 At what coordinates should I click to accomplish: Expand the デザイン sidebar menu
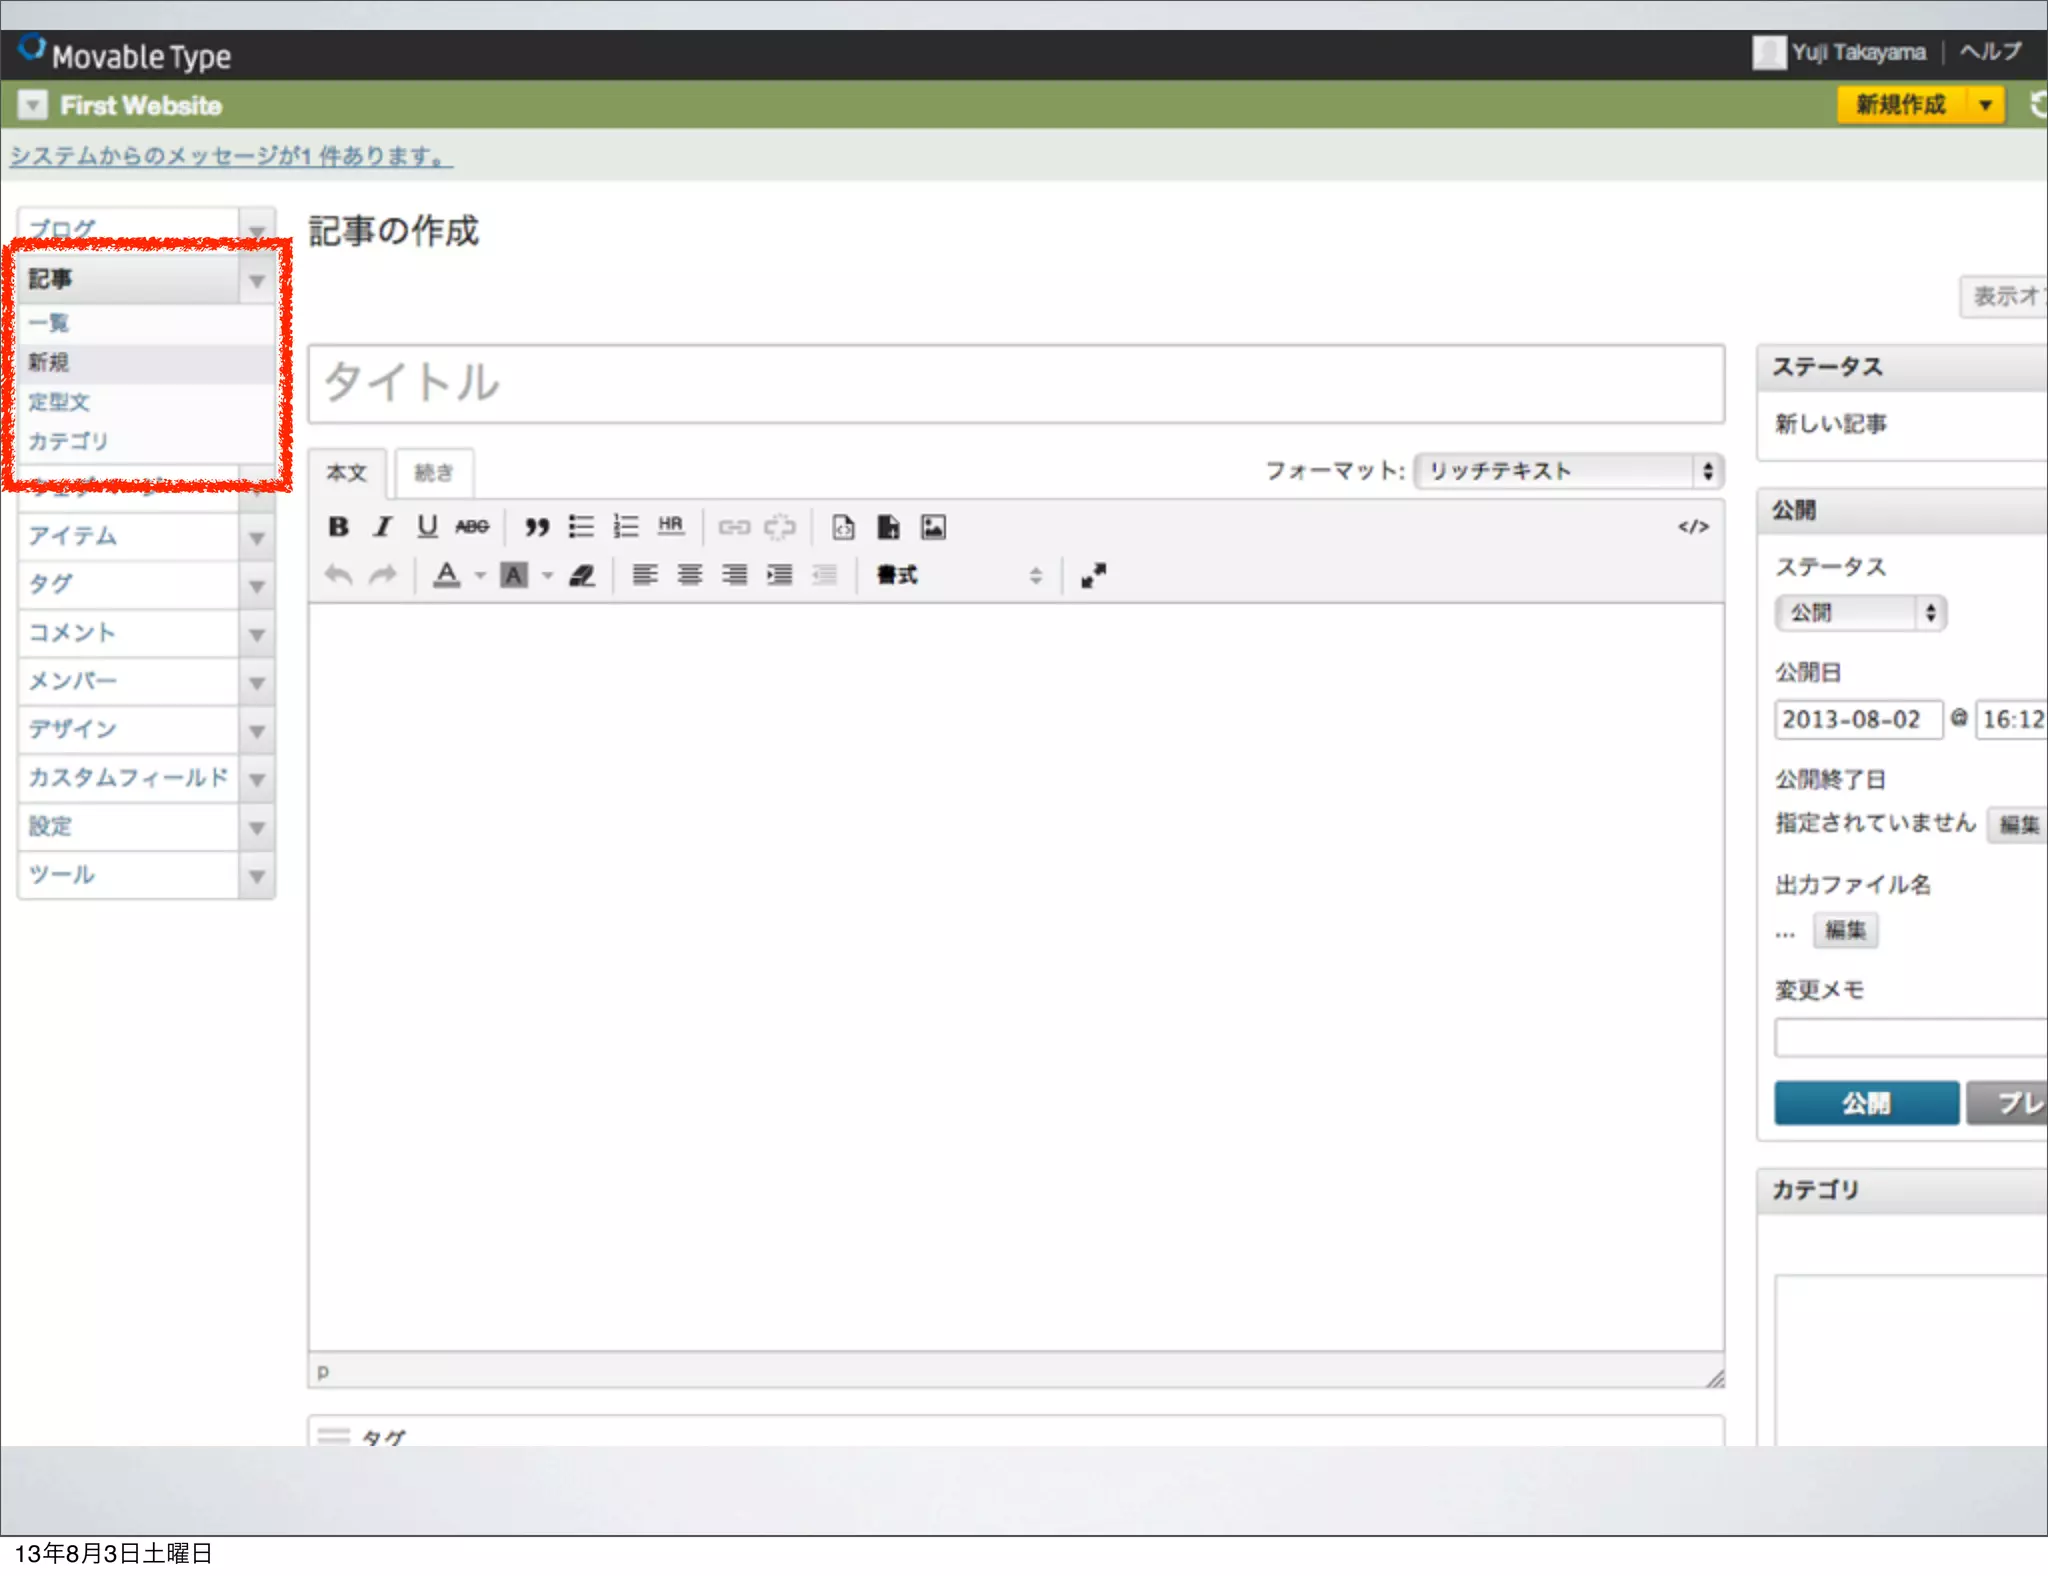coord(256,730)
